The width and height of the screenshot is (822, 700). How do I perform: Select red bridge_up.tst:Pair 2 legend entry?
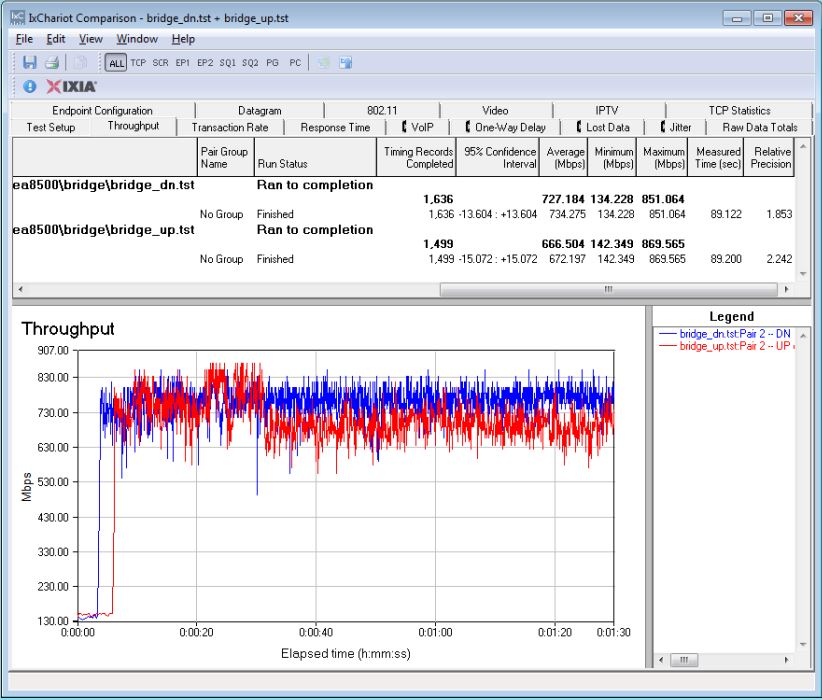[x=727, y=346]
